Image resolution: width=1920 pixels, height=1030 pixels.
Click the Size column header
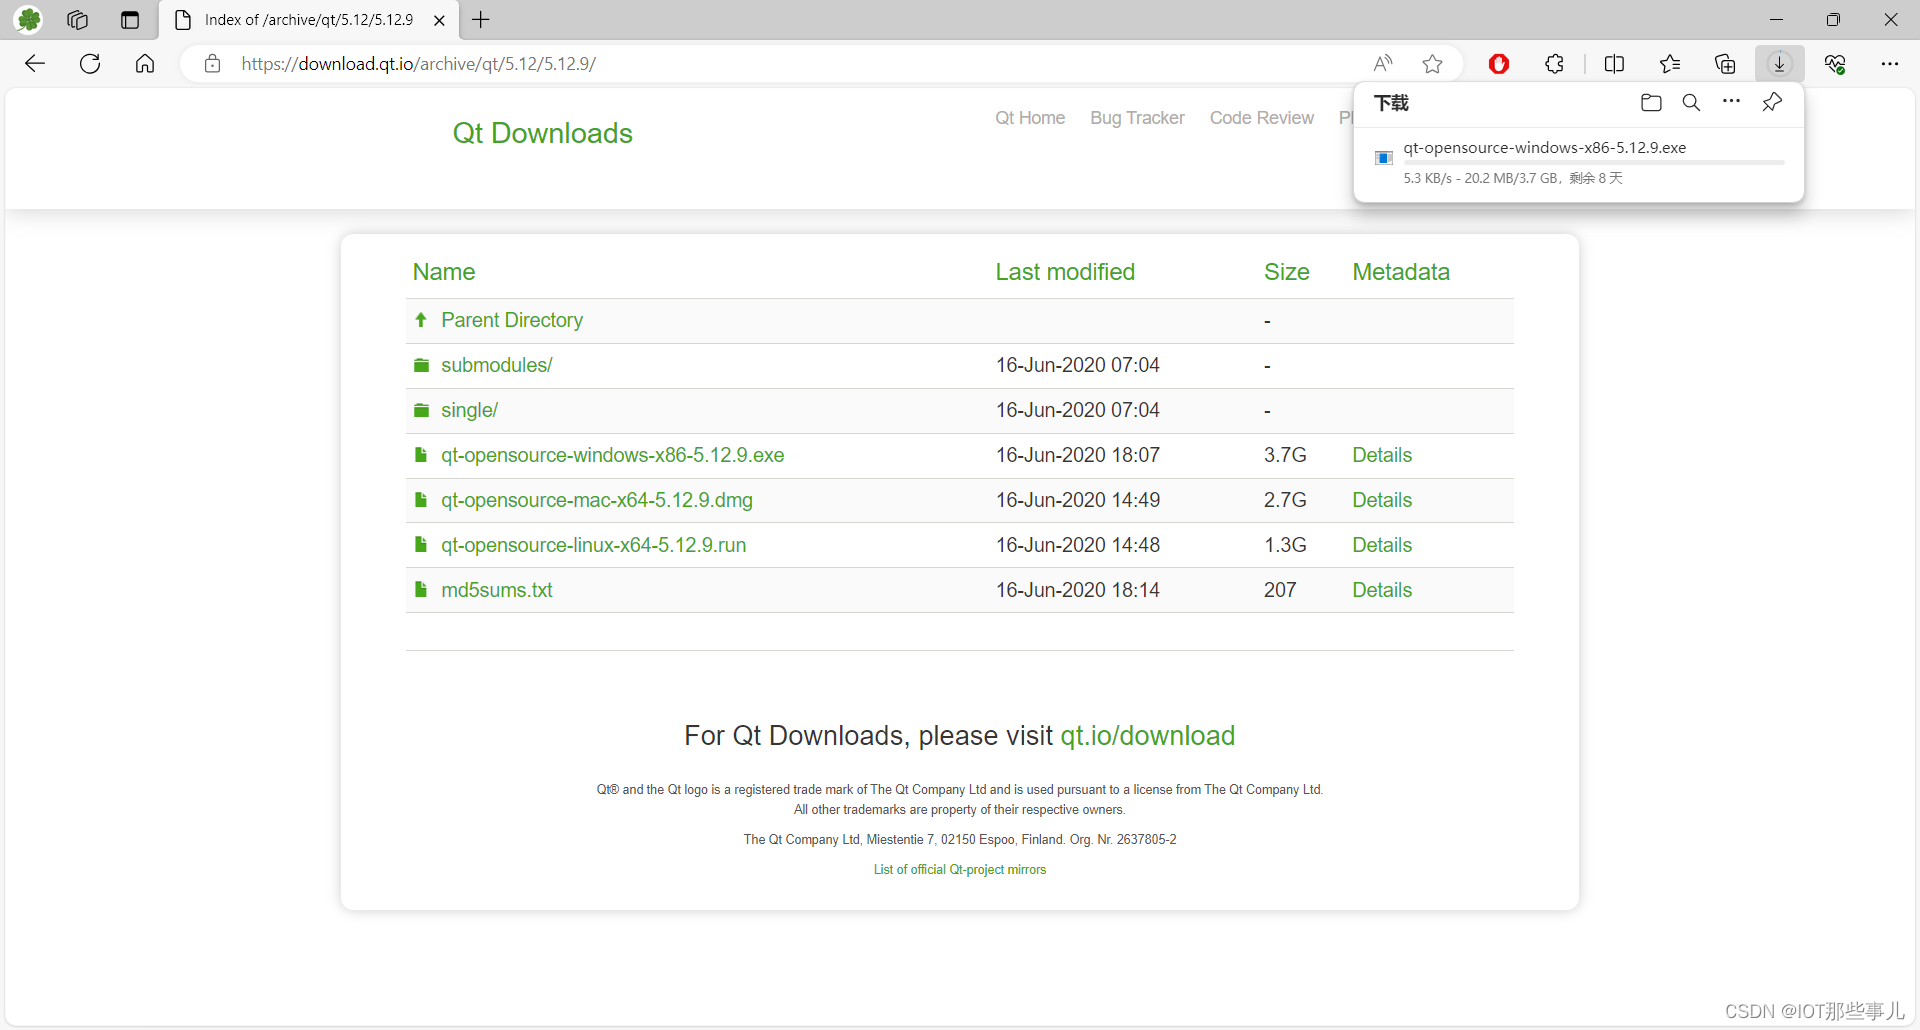pyautogui.click(x=1286, y=272)
